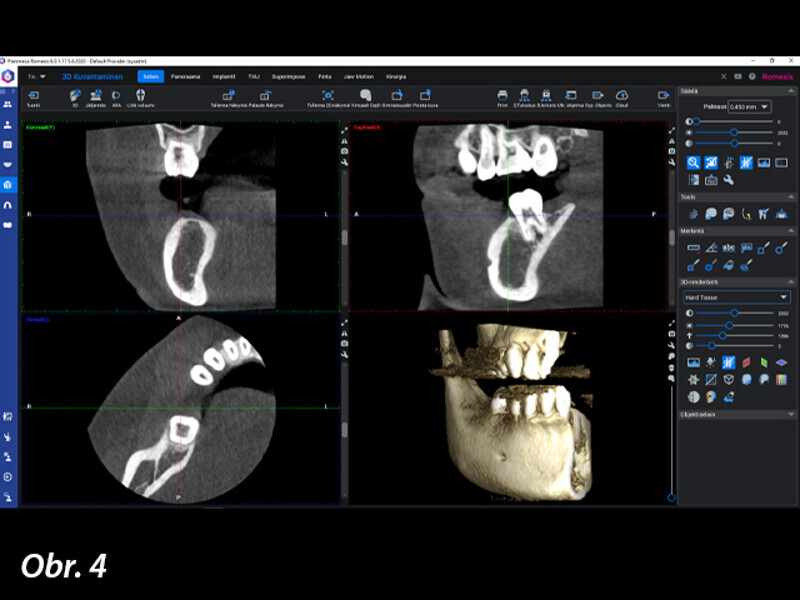Click the tooth icon in the Tools panel
Viewport: 800px width, 600px height.
click(764, 213)
